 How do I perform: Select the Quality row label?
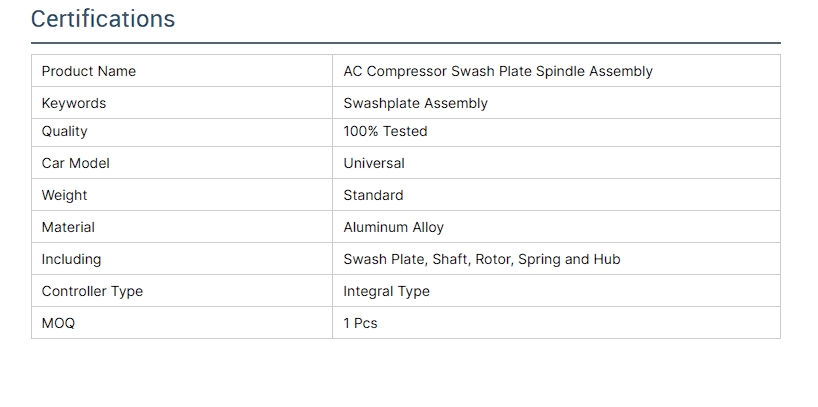click(x=65, y=131)
